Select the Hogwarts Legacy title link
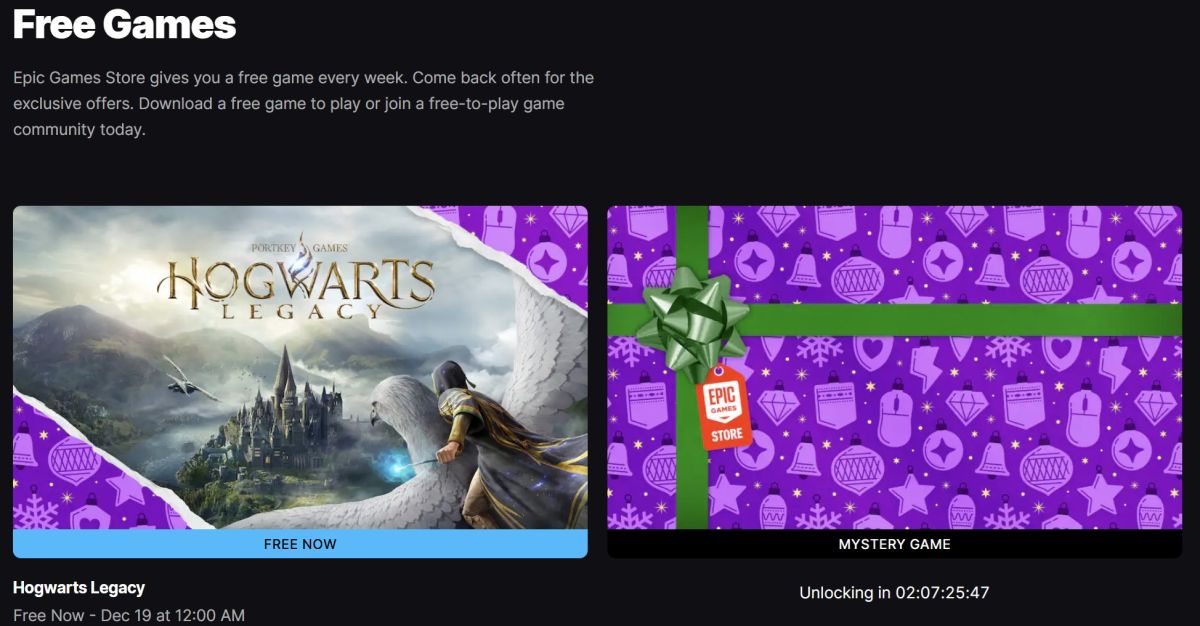 pos(79,588)
